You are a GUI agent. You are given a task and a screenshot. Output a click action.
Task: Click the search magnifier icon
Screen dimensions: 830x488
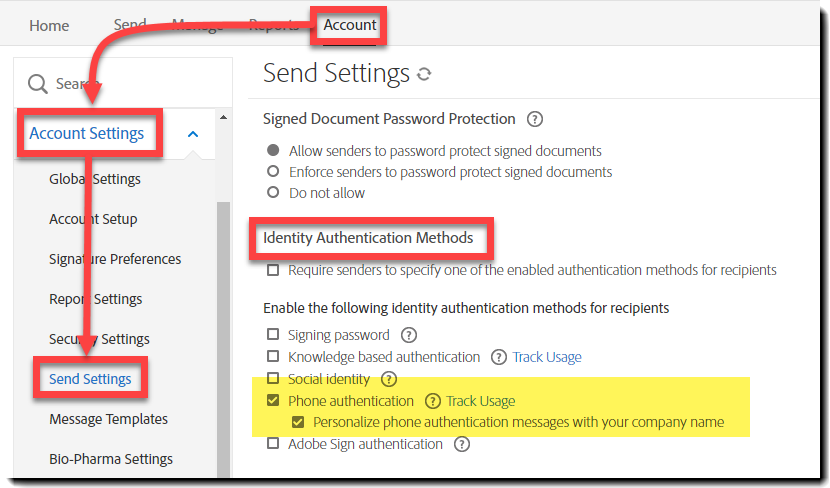[38, 84]
